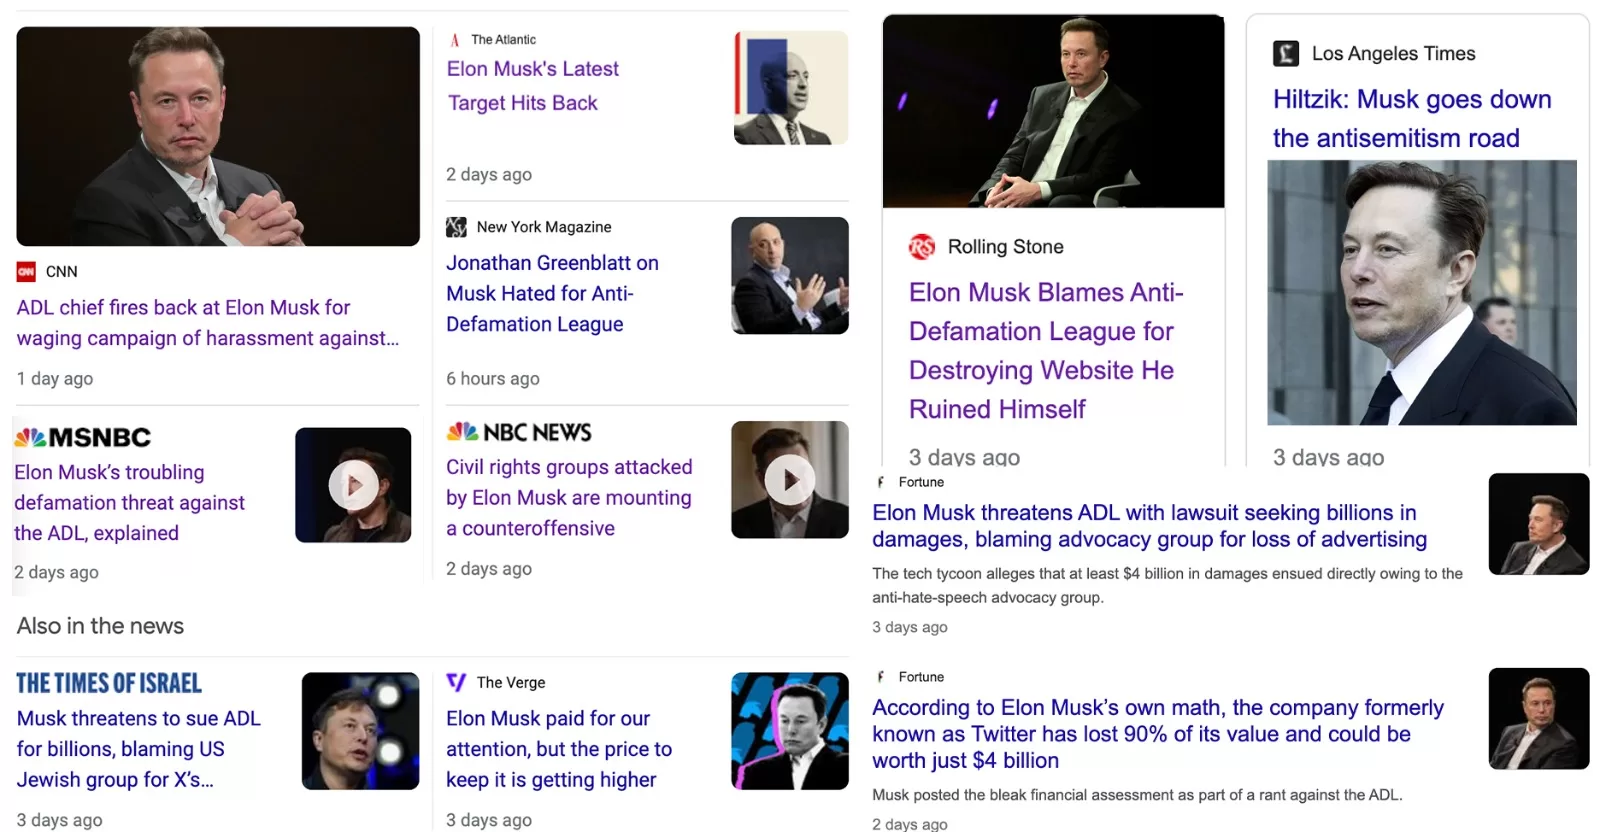Click thumbnail beside New York Magazine article
This screenshot has width=1600, height=832.
[x=789, y=276]
